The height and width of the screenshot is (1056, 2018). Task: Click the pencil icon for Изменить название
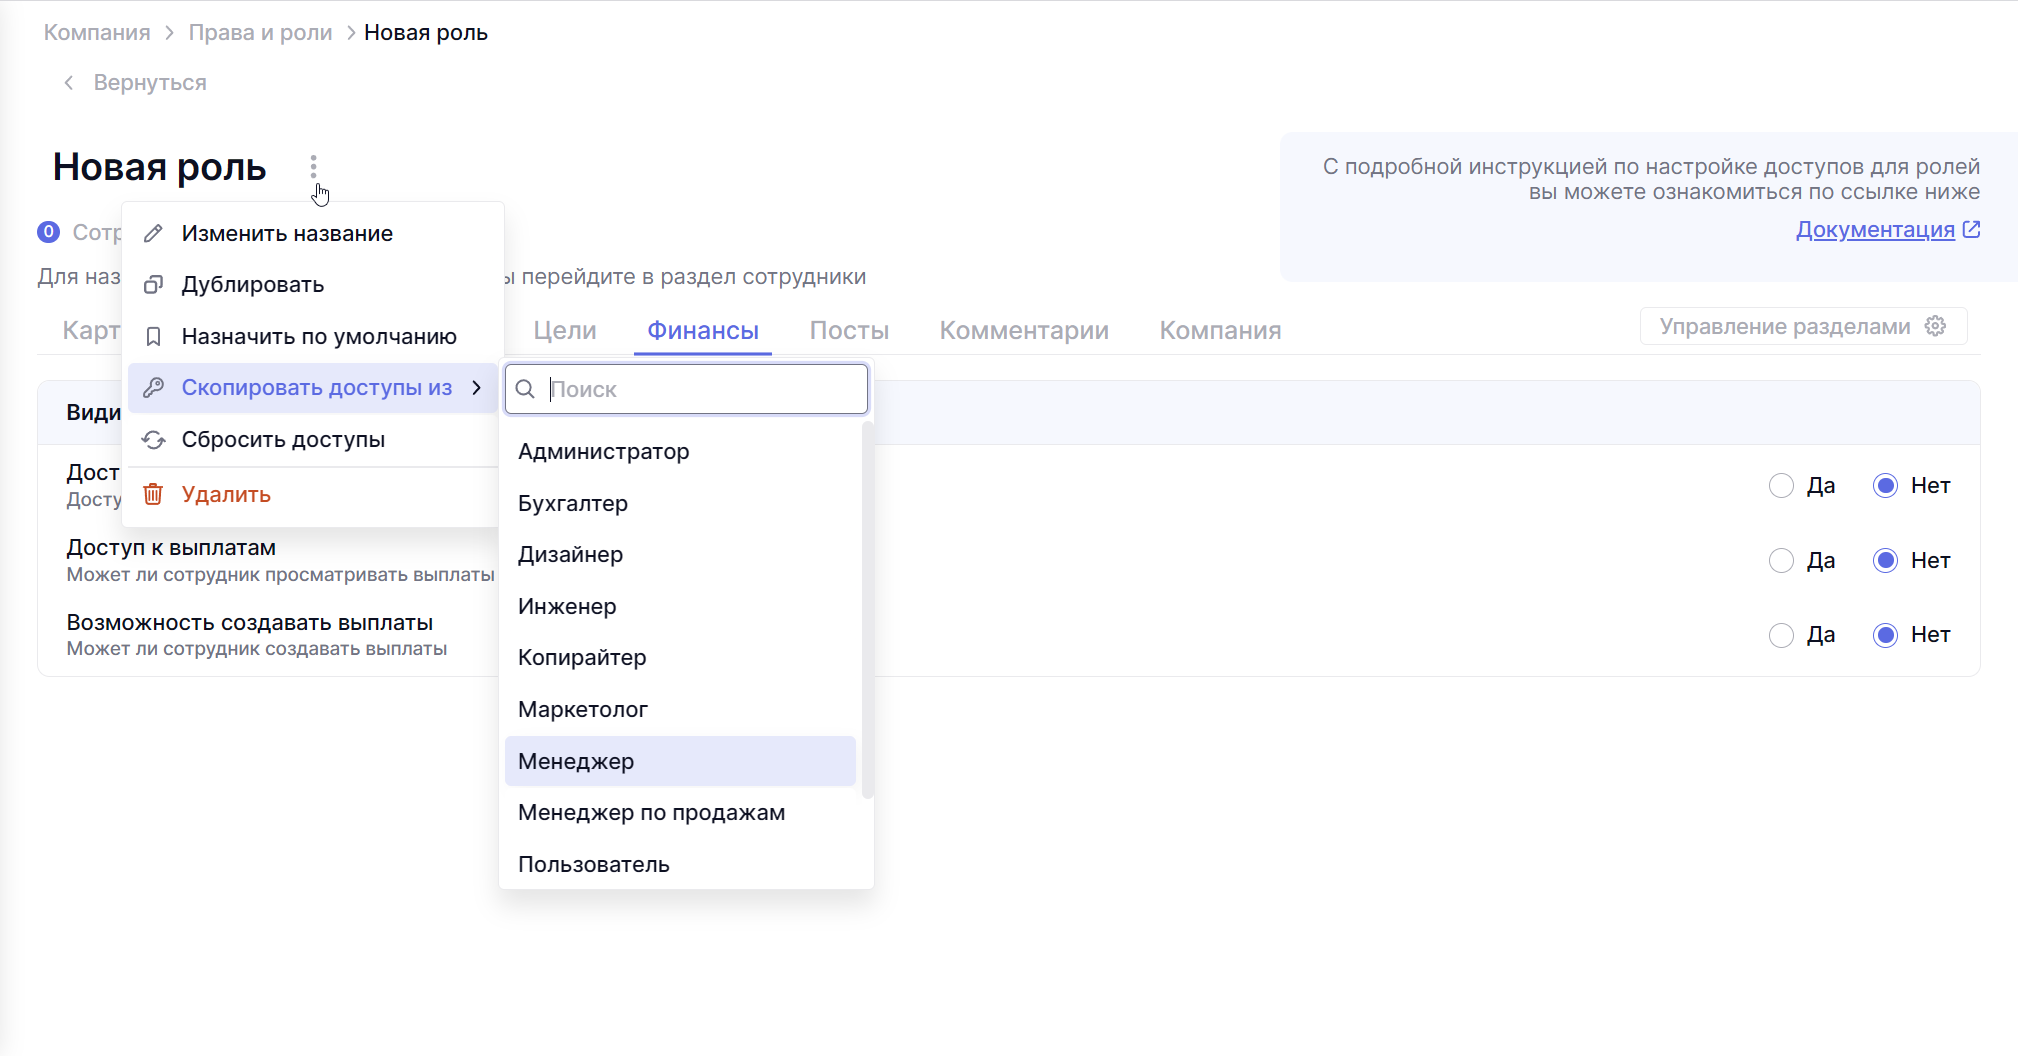[153, 233]
